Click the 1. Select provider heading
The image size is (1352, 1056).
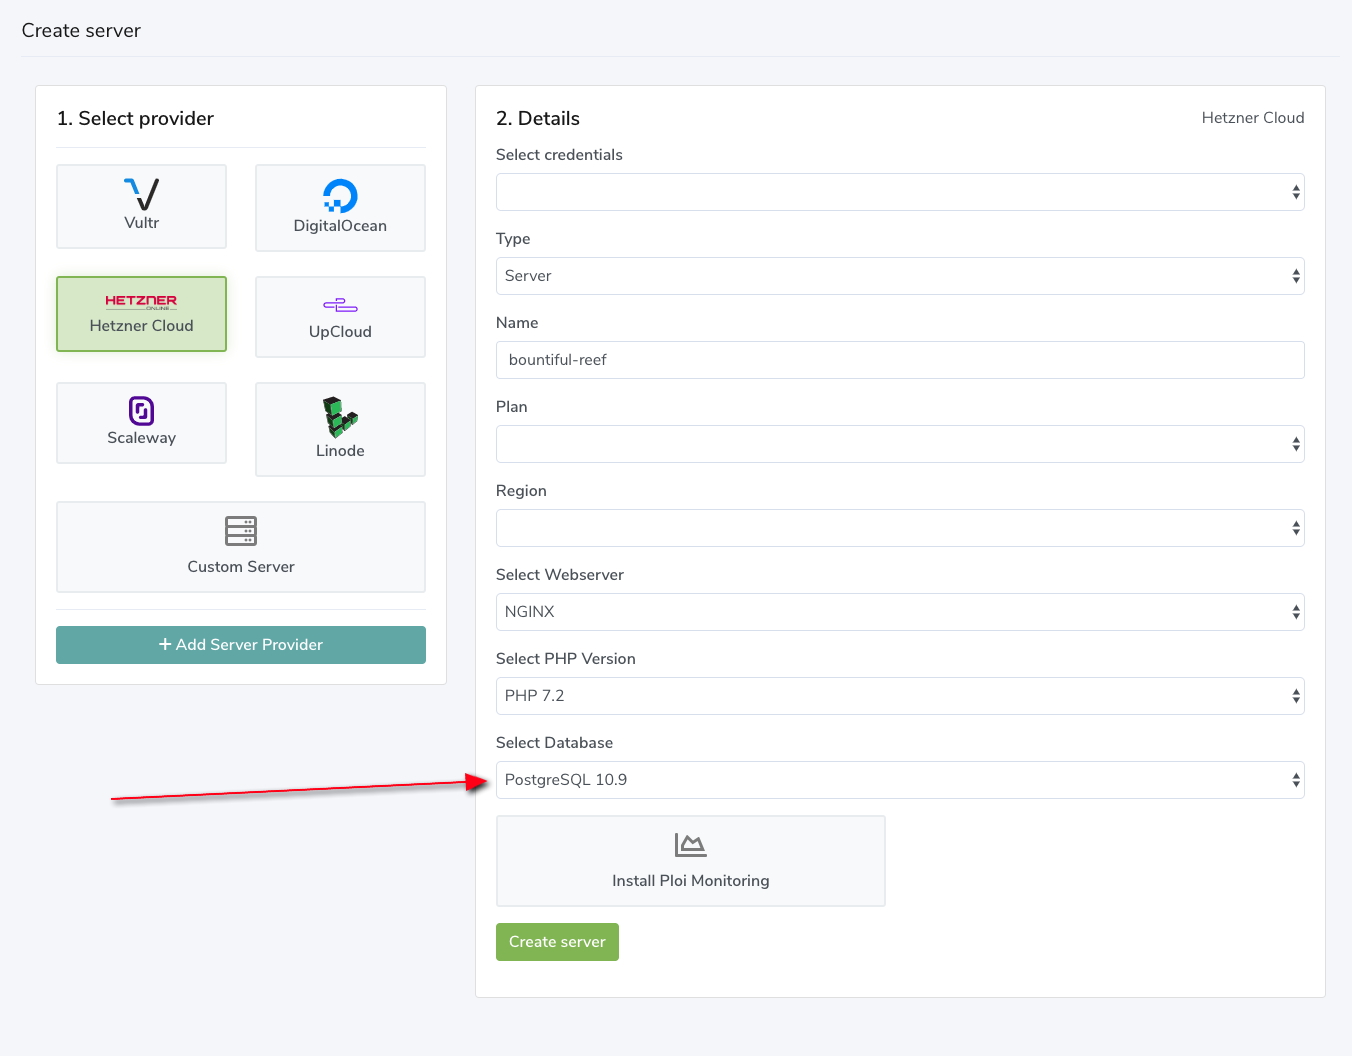point(135,118)
